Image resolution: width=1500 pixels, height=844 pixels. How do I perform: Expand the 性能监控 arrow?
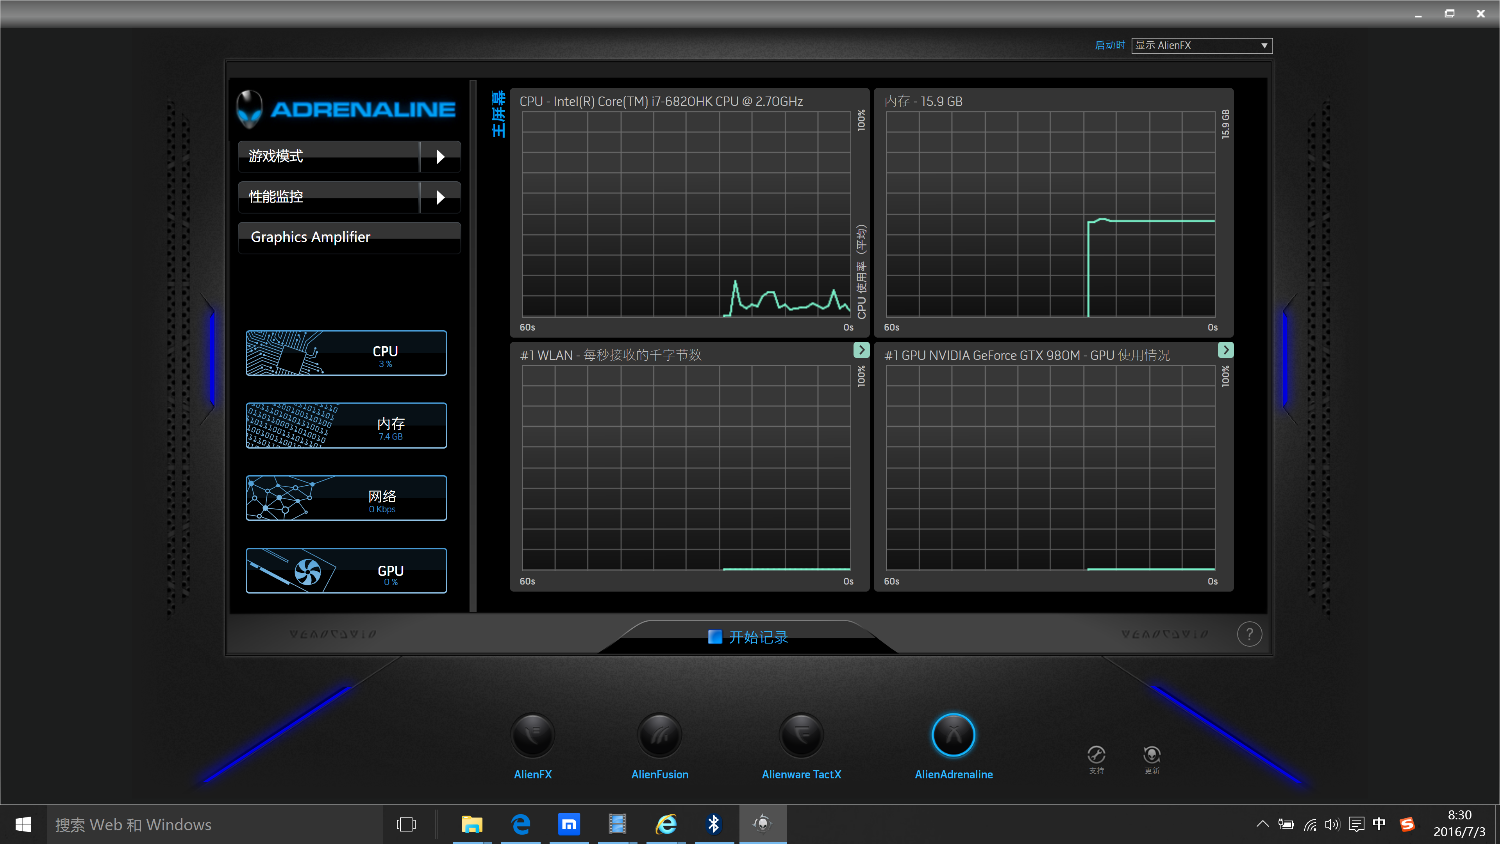440,197
